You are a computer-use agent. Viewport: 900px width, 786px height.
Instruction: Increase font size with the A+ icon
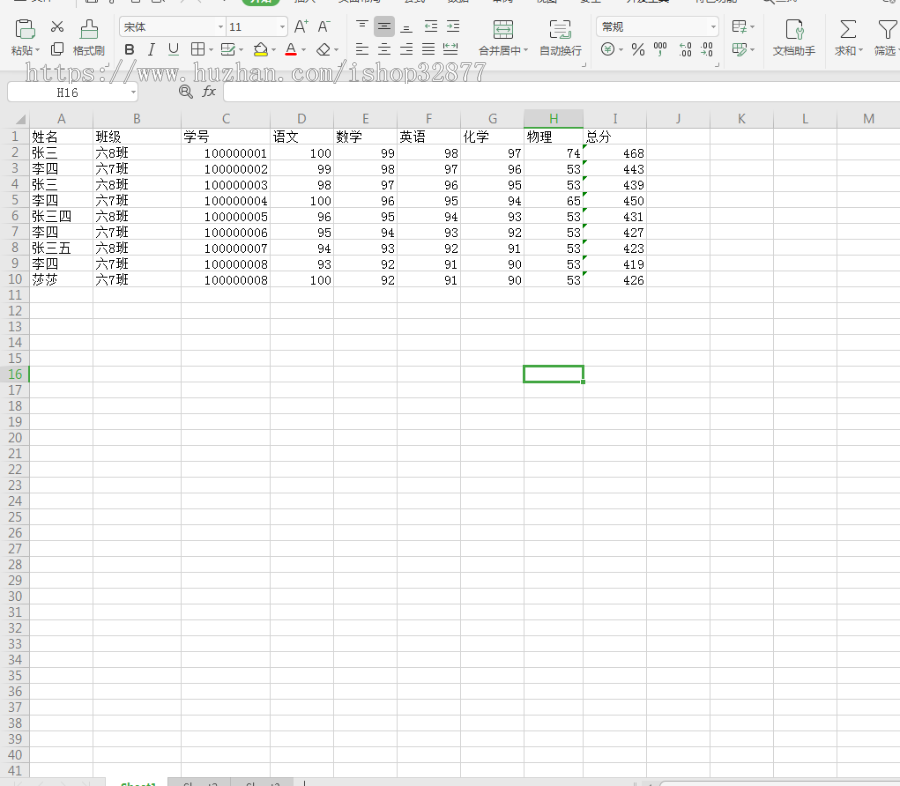pos(301,26)
